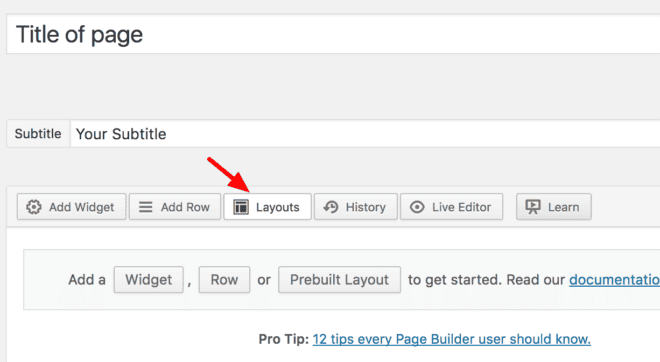
Task: Select the Add Widget toolbar button
Action: pyautogui.click(x=72, y=207)
